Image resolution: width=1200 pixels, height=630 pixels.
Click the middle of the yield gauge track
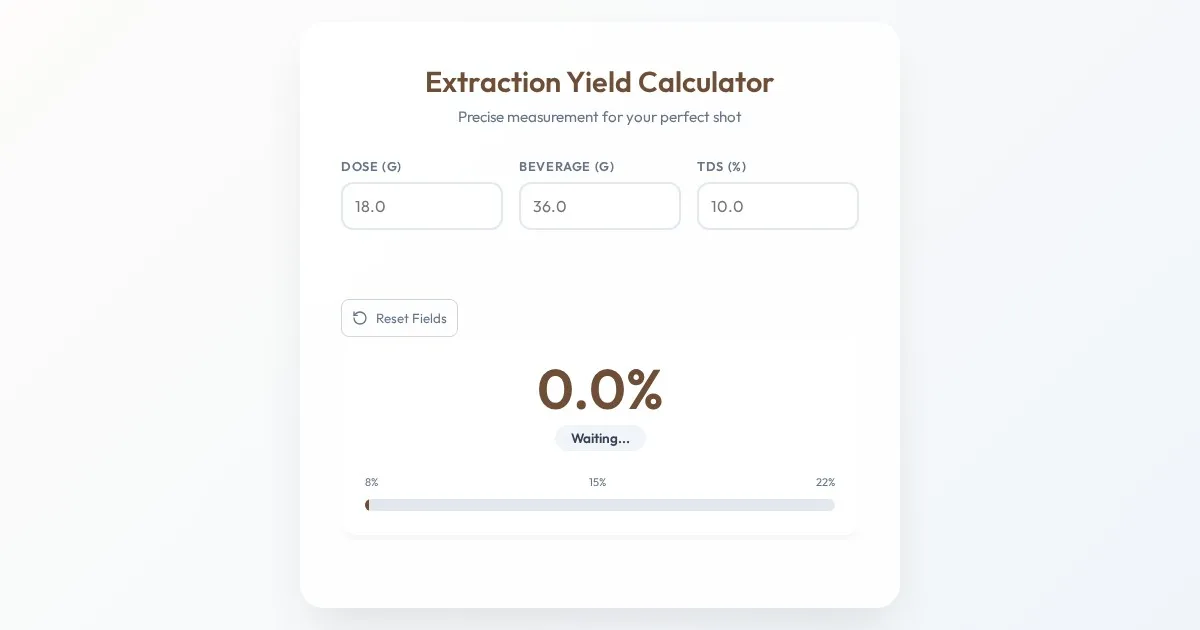pyautogui.click(x=600, y=505)
